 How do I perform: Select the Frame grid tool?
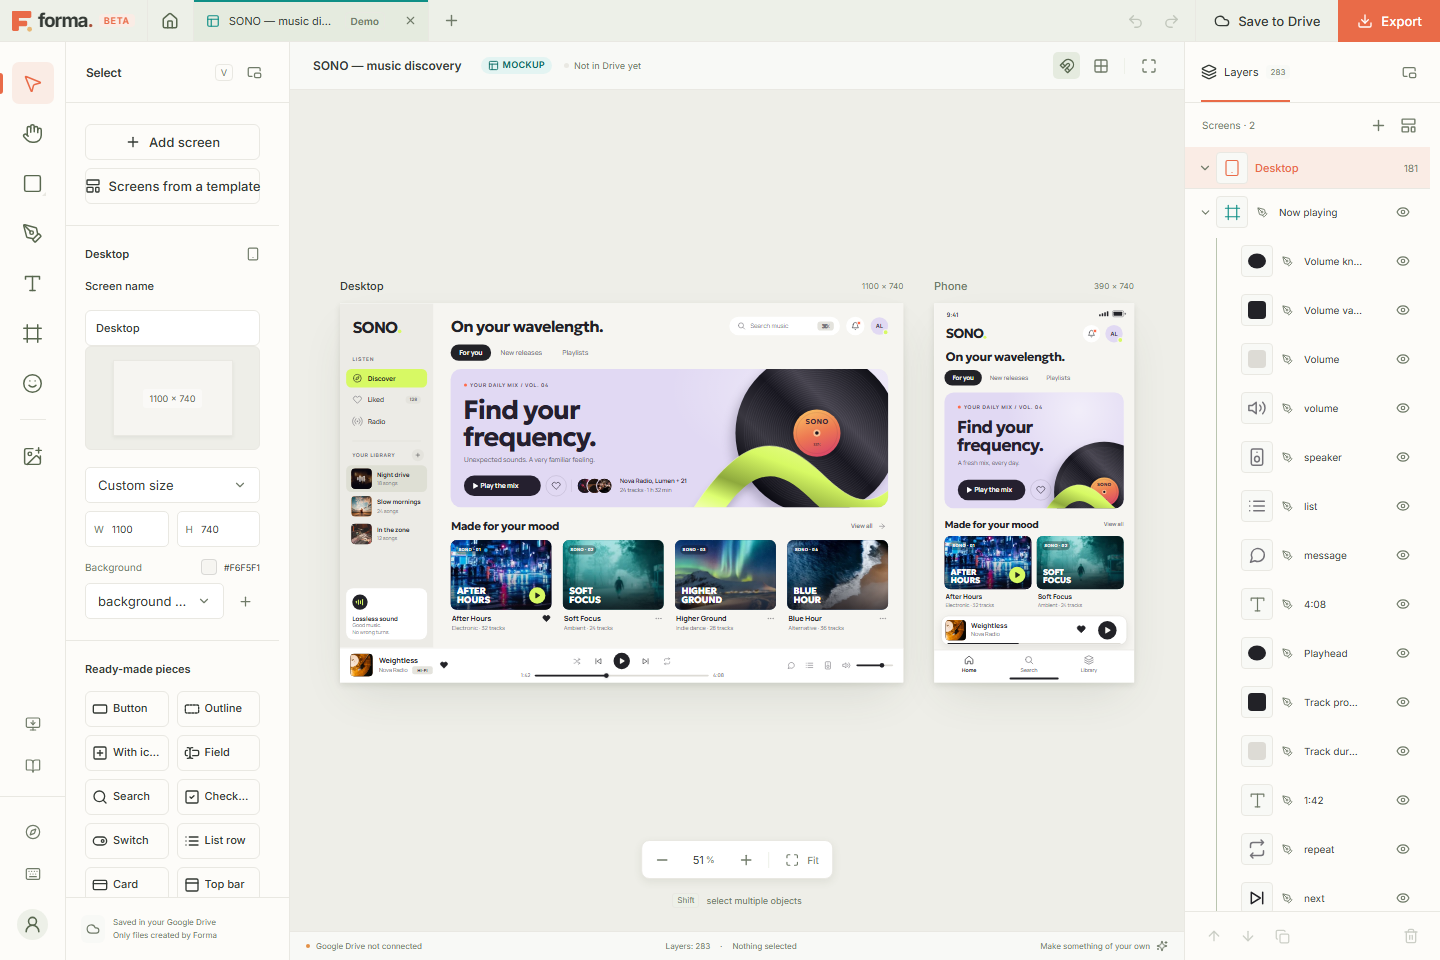[x=33, y=334]
